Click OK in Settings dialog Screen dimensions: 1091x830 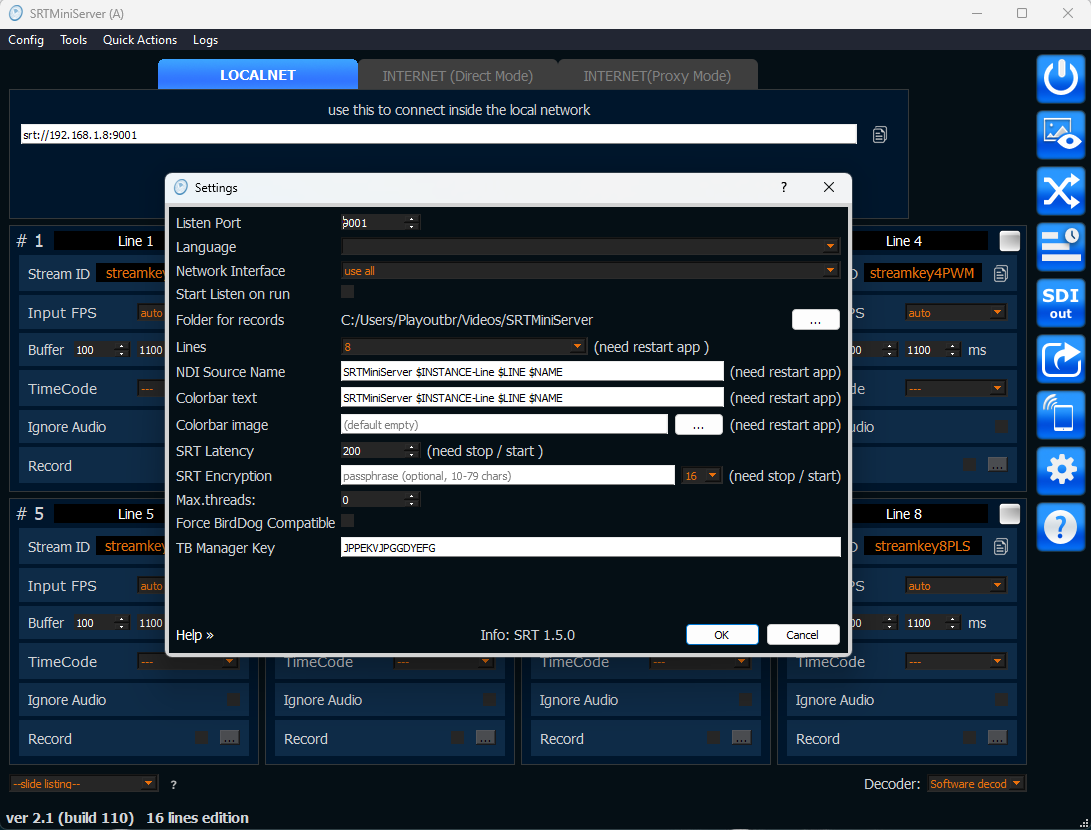[x=722, y=635]
